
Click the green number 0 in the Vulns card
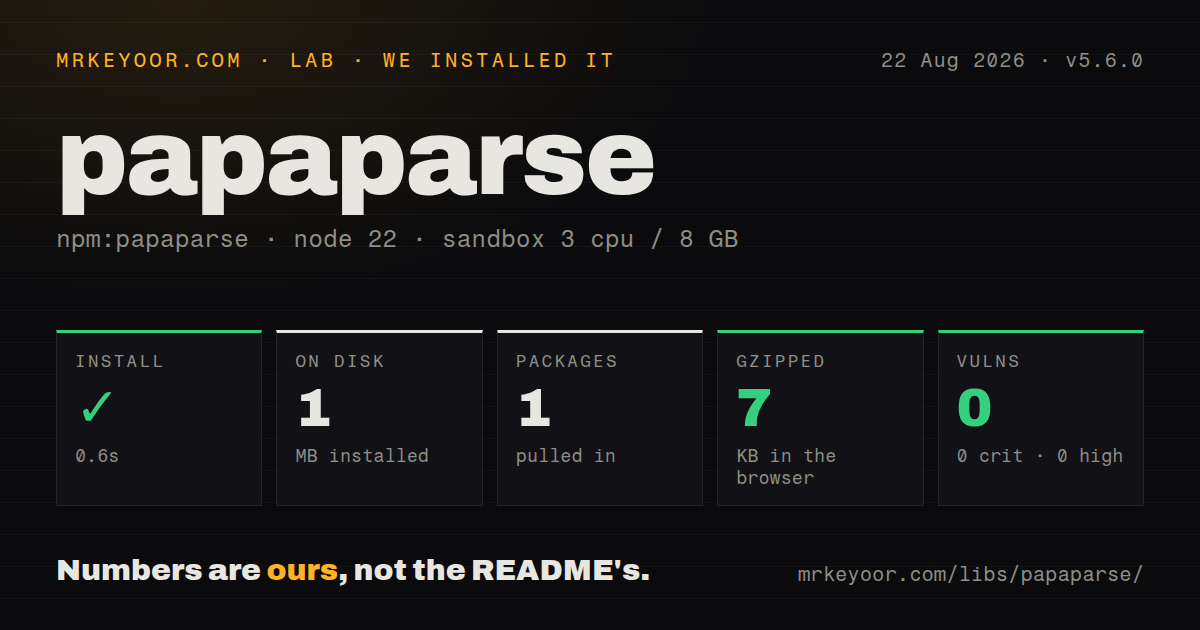coord(975,408)
